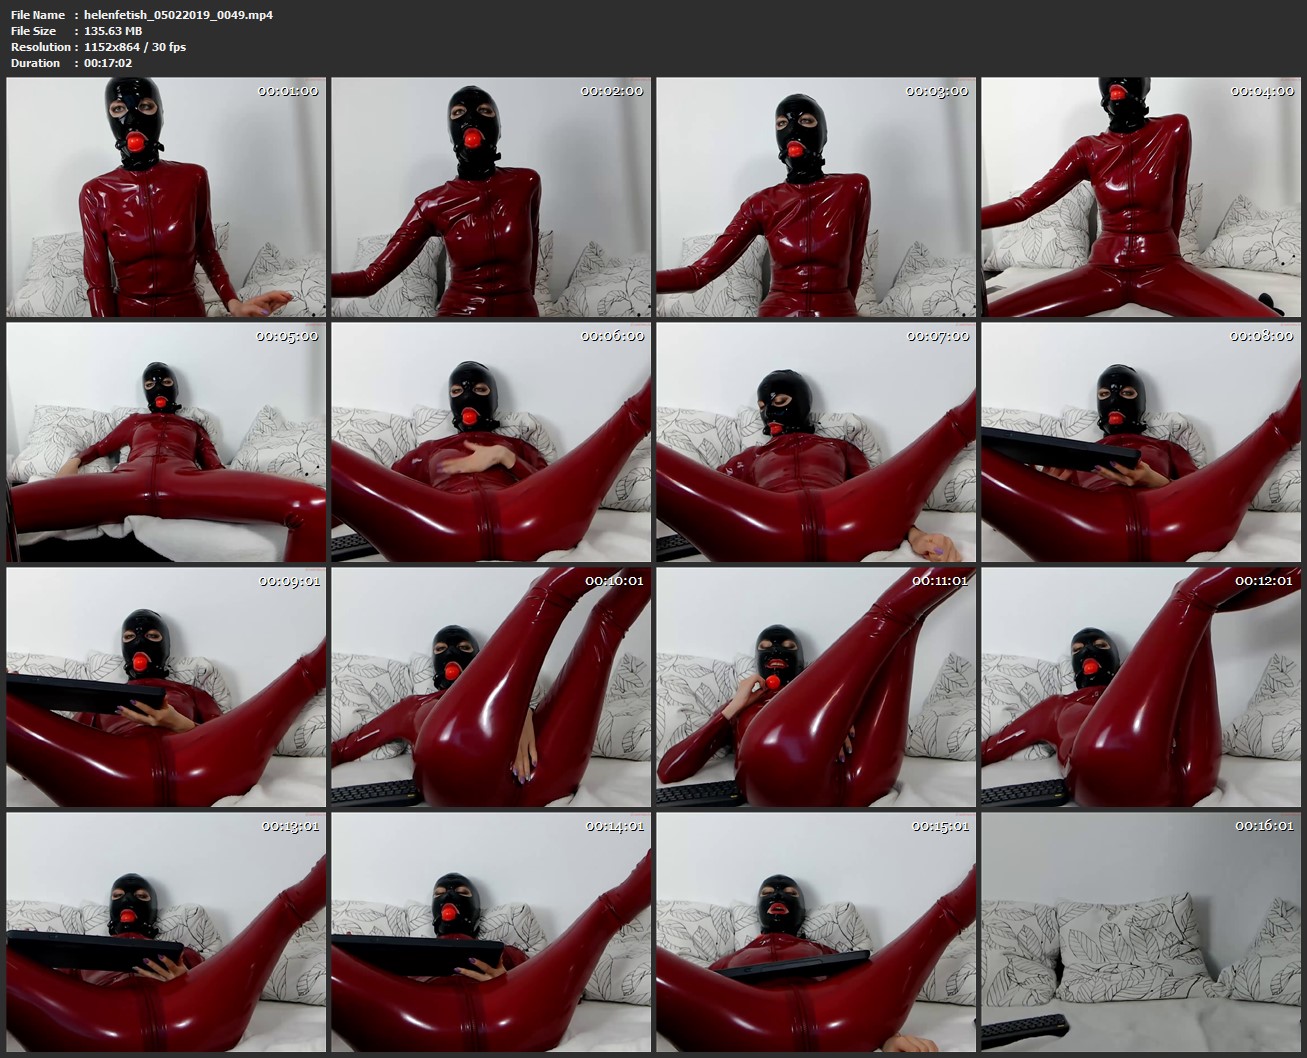The height and width of the screenshot is (1058, 1307).
Task: Select the thumbnail stamped 00:10:01
Action: (491, 687)
